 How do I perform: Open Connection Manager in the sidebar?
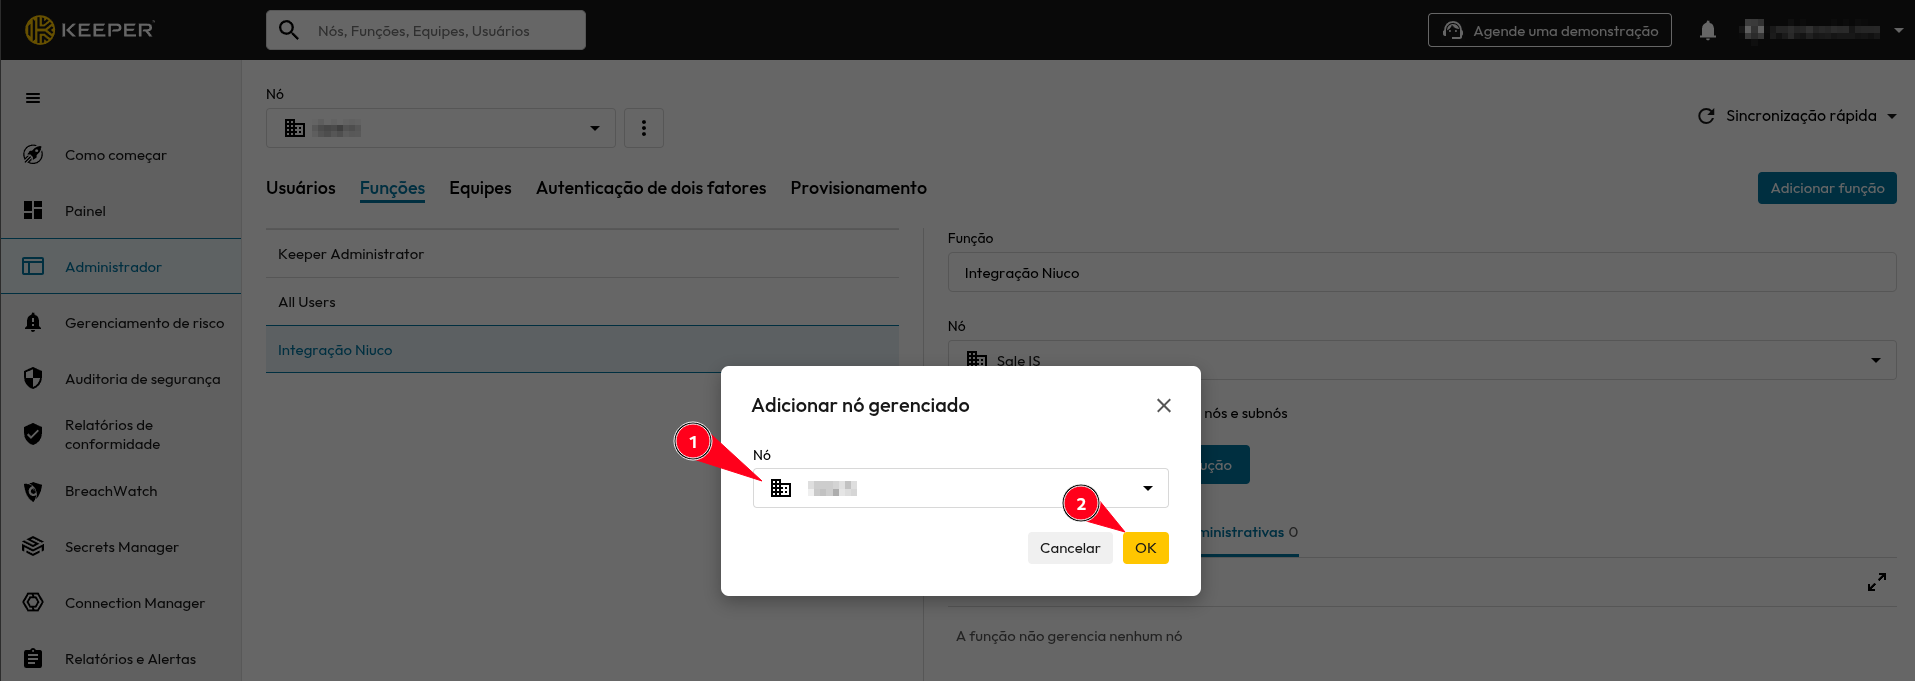[121, 603]
